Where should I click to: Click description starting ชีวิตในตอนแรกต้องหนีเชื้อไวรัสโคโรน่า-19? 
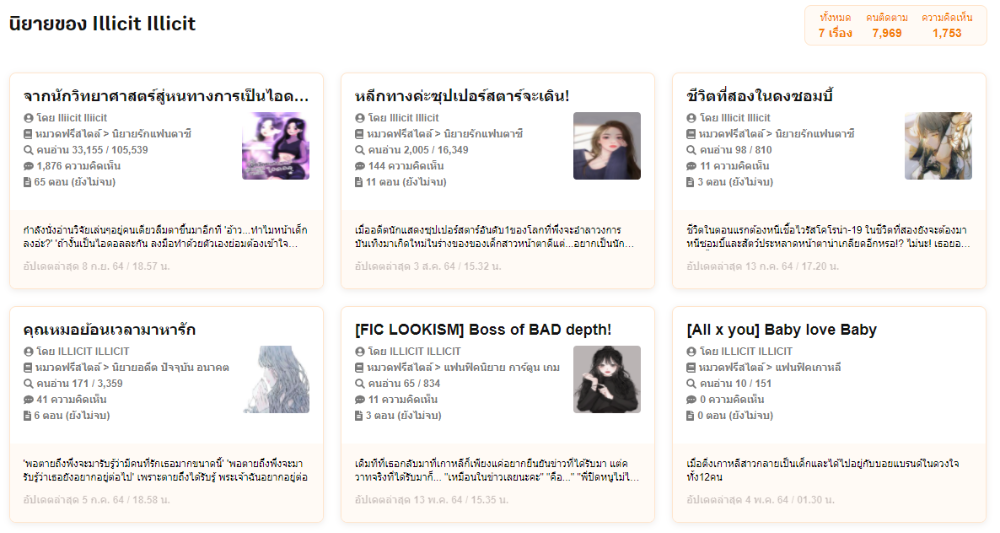828,237
